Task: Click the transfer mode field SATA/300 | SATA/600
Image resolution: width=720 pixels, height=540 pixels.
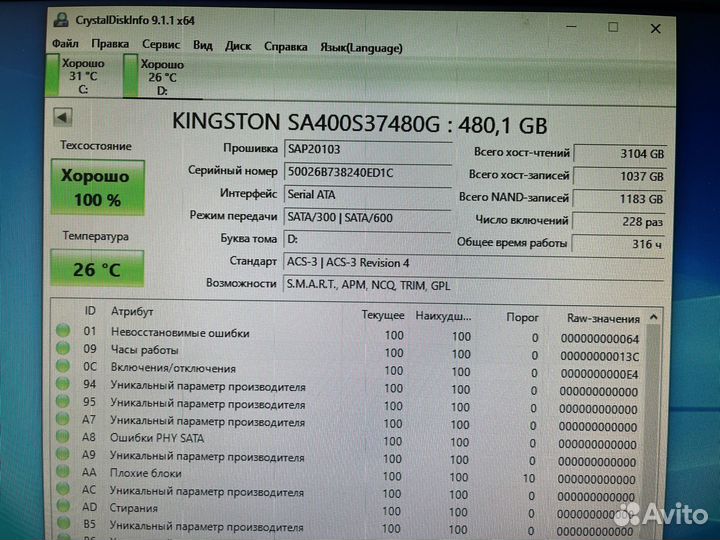Action: click(x=367, y=217)
